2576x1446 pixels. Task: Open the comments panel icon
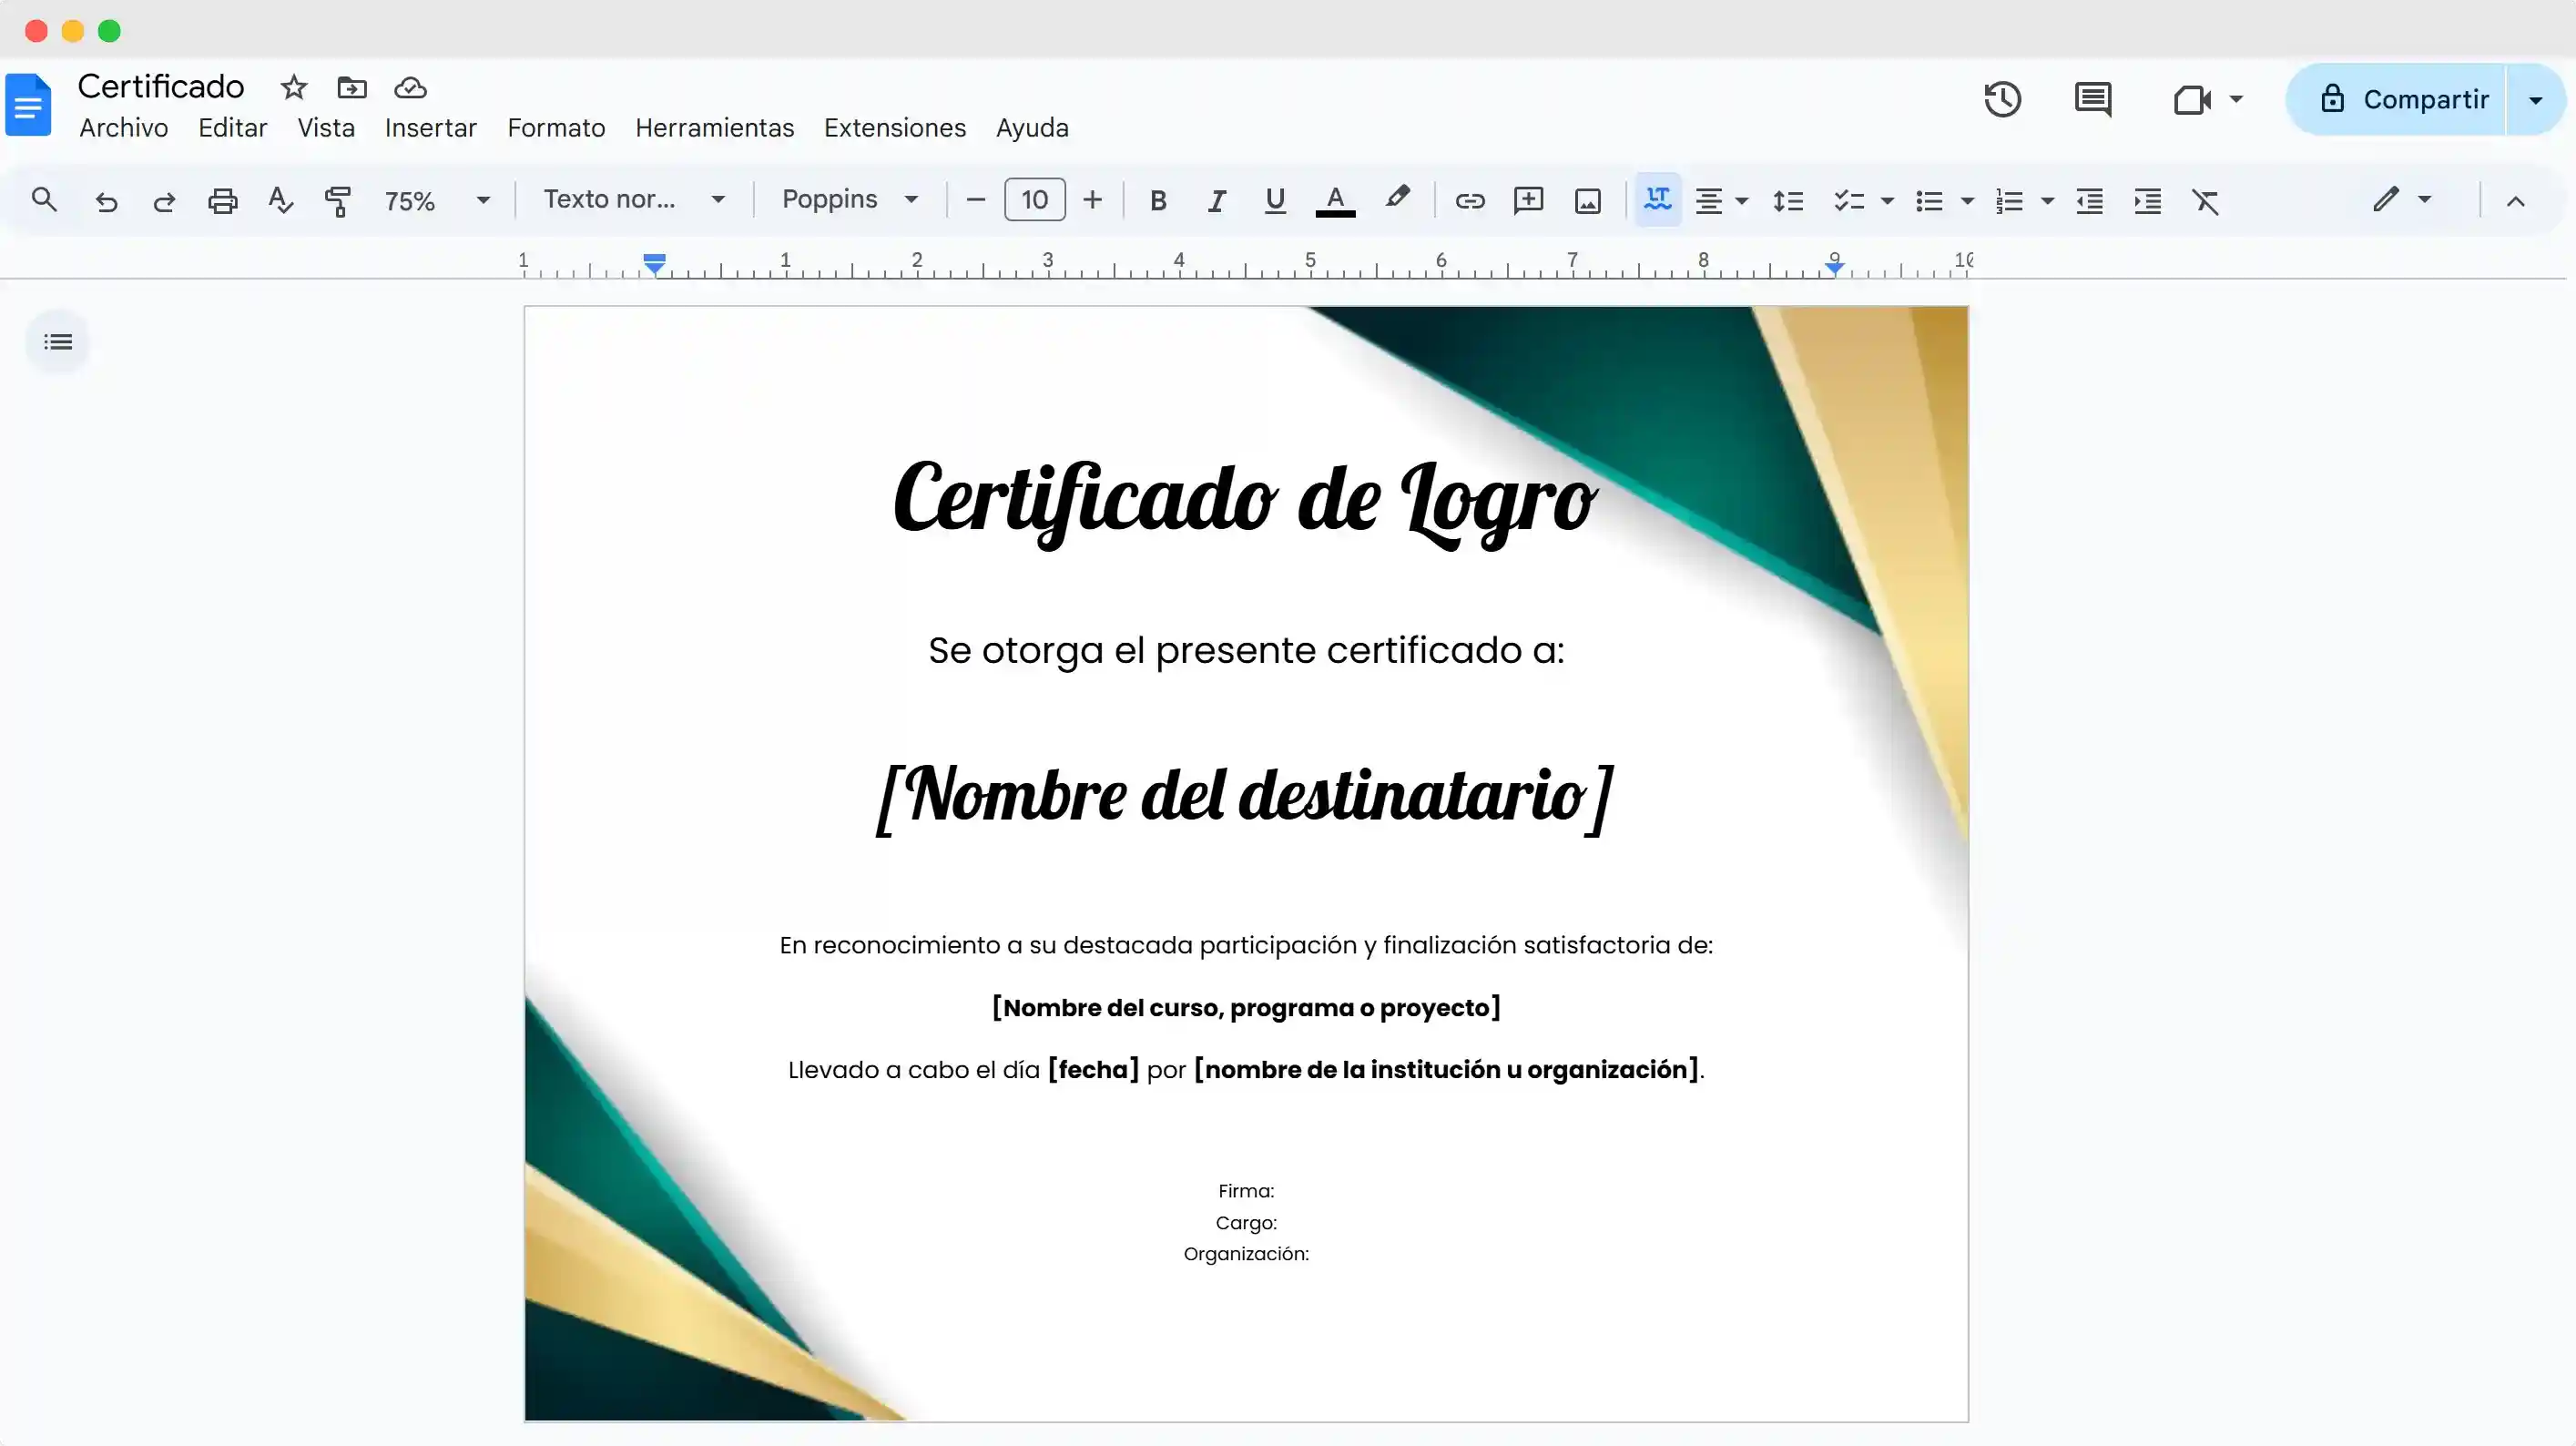click(x=2092, y=99)
